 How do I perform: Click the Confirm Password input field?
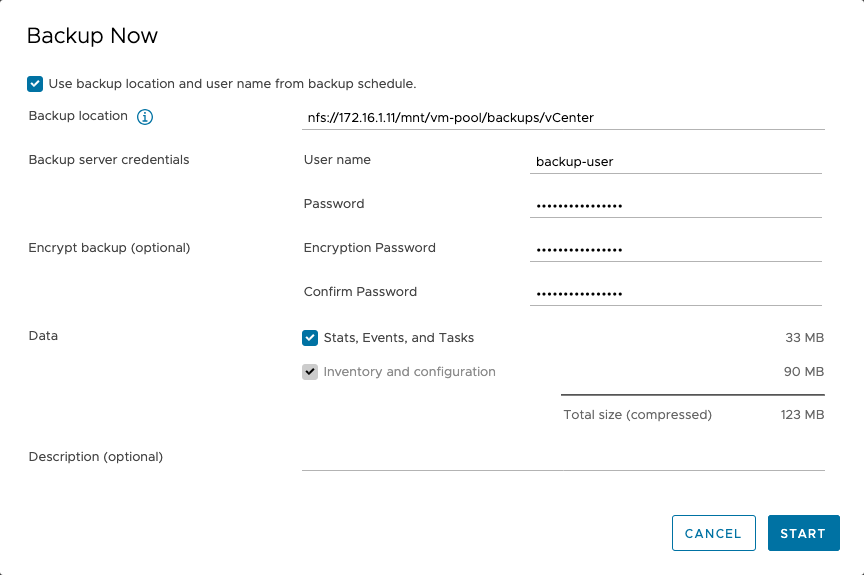click(x=676, y=293)
